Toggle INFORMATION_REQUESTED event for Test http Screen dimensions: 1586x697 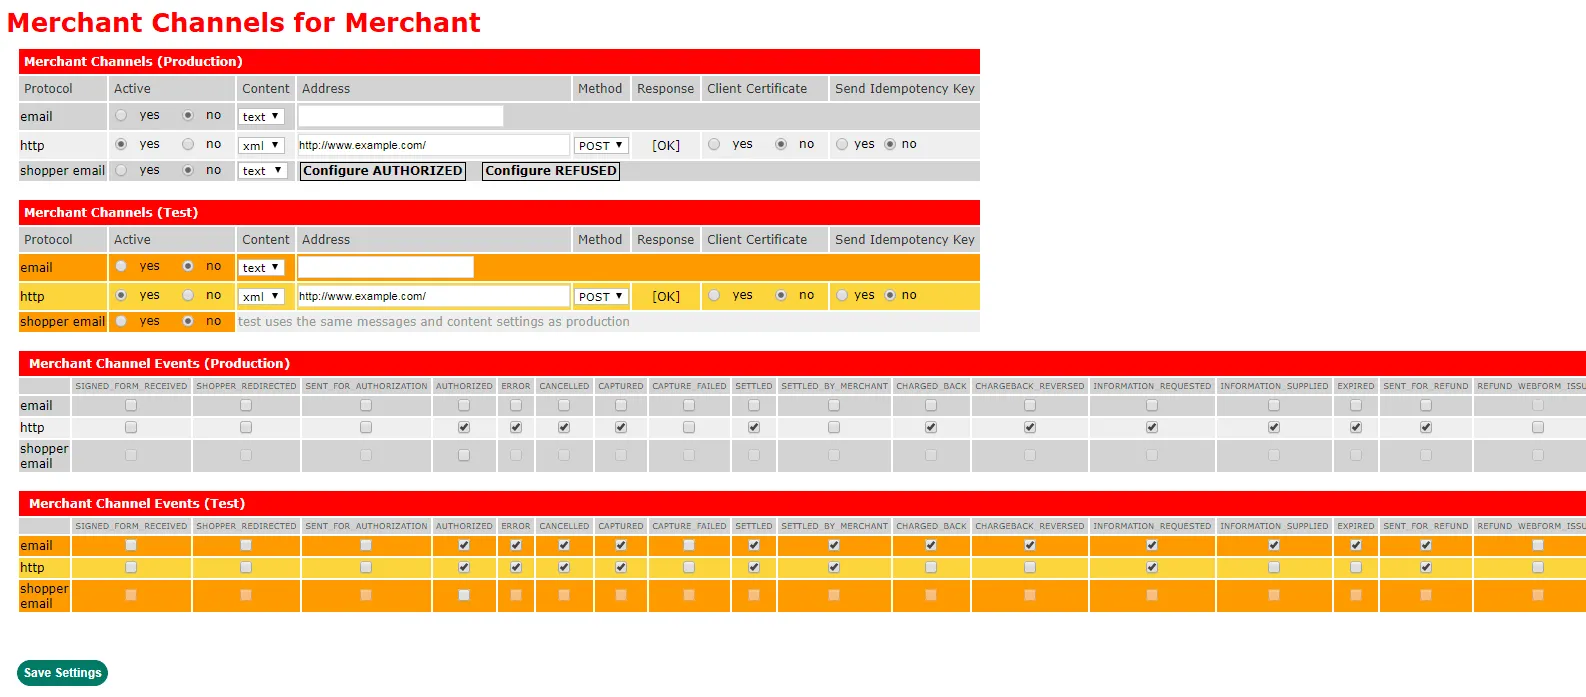click(x=1152, y=567)
